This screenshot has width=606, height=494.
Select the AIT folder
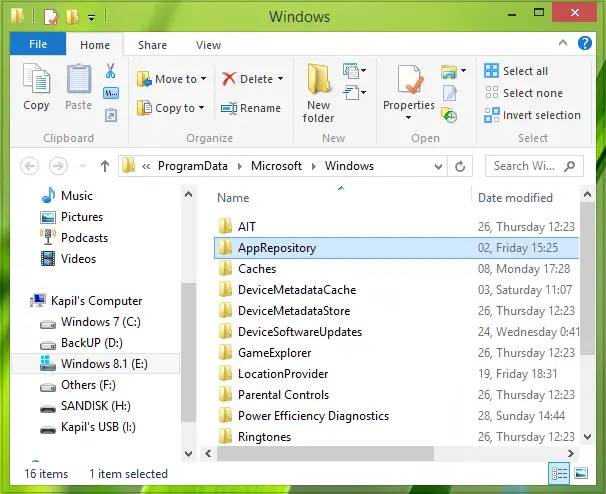click(x=247, y=227)
